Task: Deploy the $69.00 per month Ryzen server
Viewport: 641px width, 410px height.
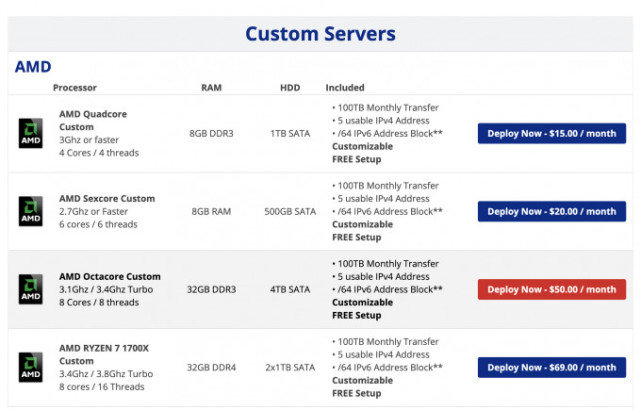Action: pyautogui.click(x=551, y=367)
